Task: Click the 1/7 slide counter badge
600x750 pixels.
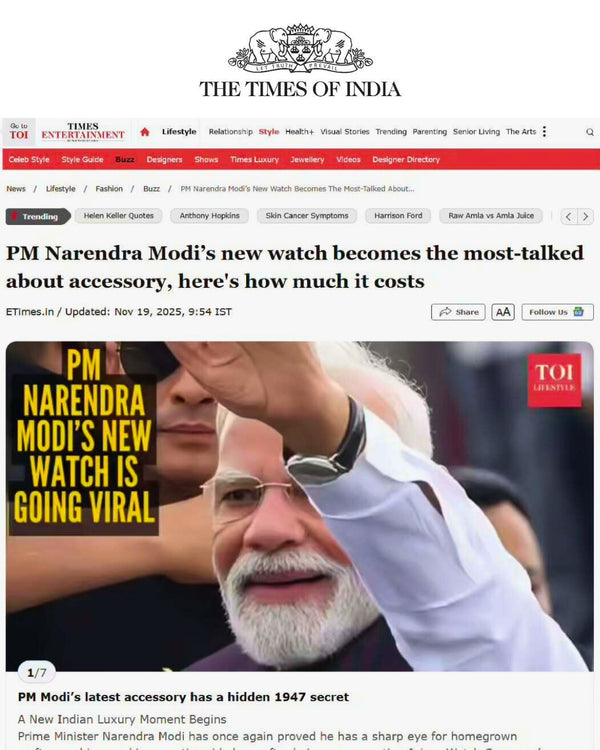Action: (x=37, y=673)
